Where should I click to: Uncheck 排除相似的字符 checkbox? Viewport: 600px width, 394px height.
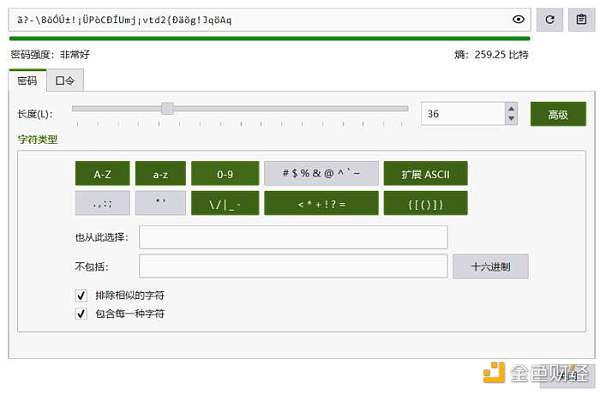[x=81, y=295]
